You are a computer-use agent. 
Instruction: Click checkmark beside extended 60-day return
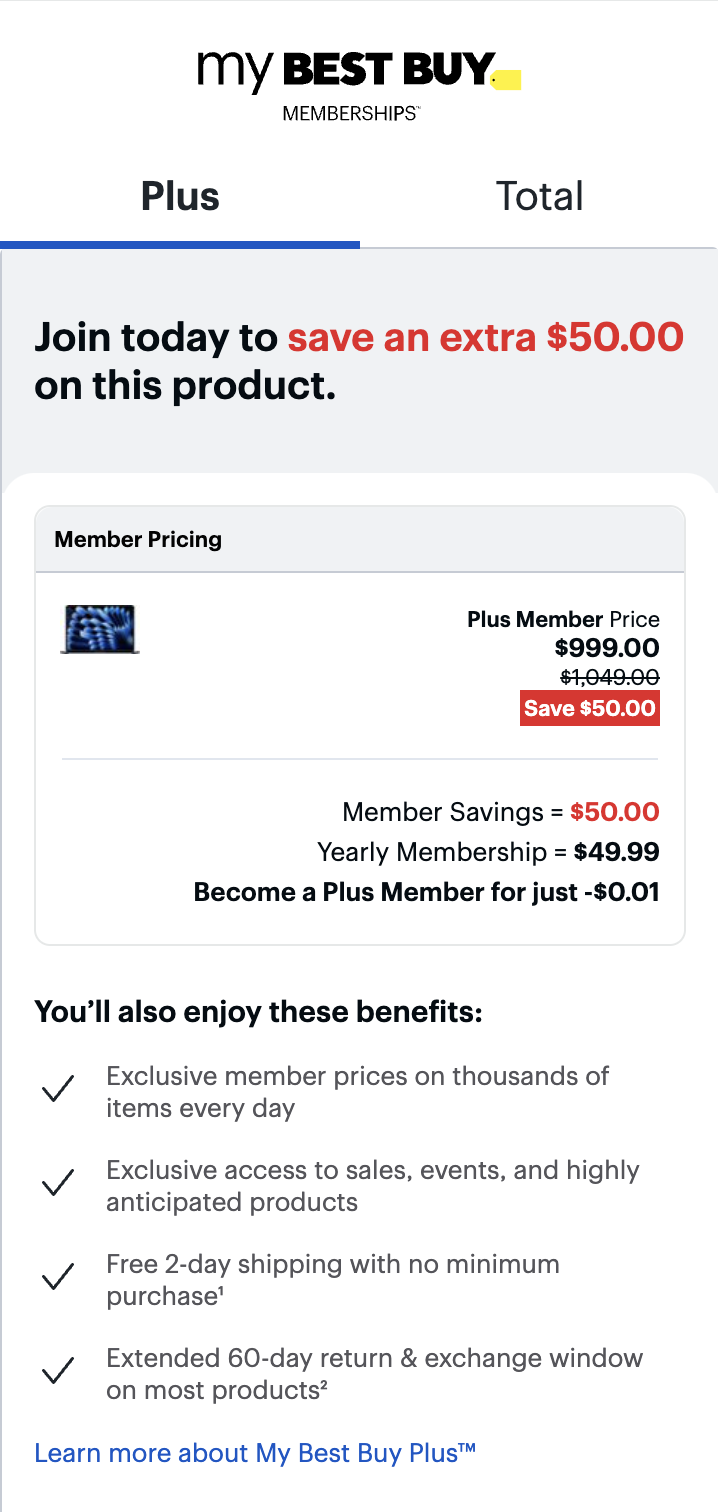coord(60,1372)
